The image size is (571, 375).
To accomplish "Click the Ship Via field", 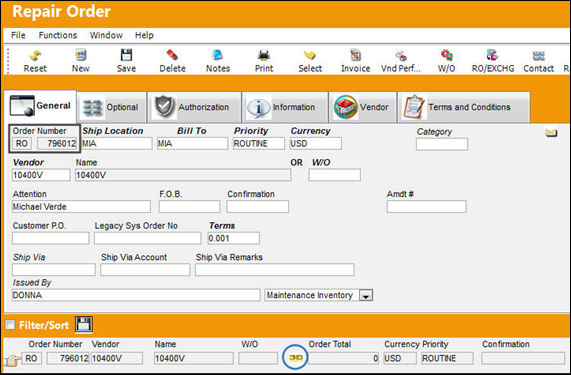I will click(x=54, y=270).
